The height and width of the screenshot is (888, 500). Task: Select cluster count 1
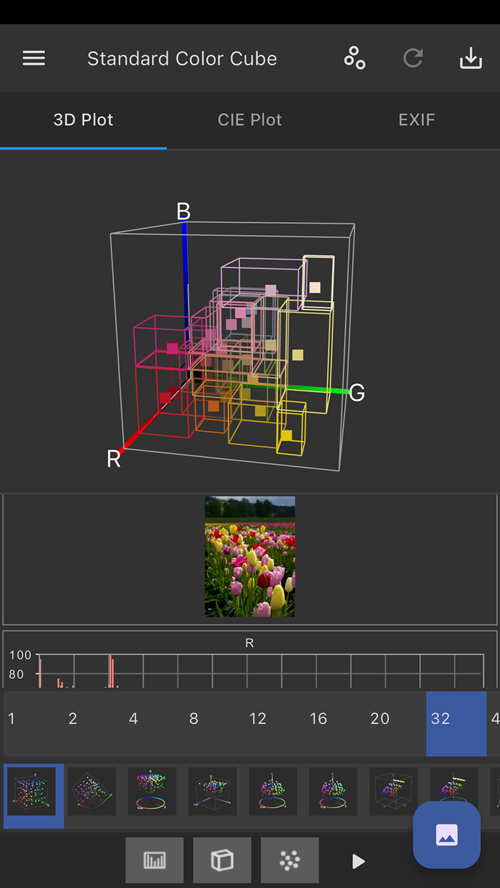pos(33,723)
